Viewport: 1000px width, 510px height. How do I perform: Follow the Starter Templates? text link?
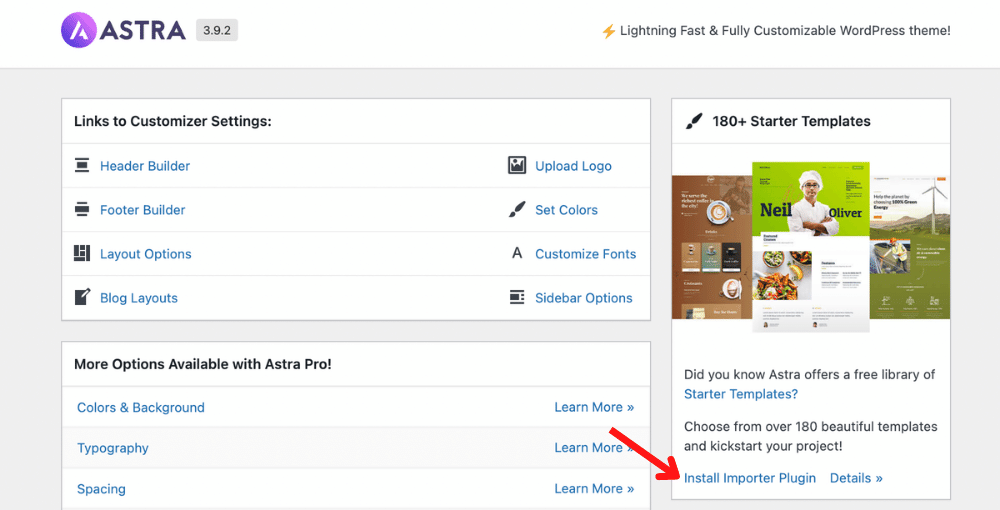pos(741,394)
